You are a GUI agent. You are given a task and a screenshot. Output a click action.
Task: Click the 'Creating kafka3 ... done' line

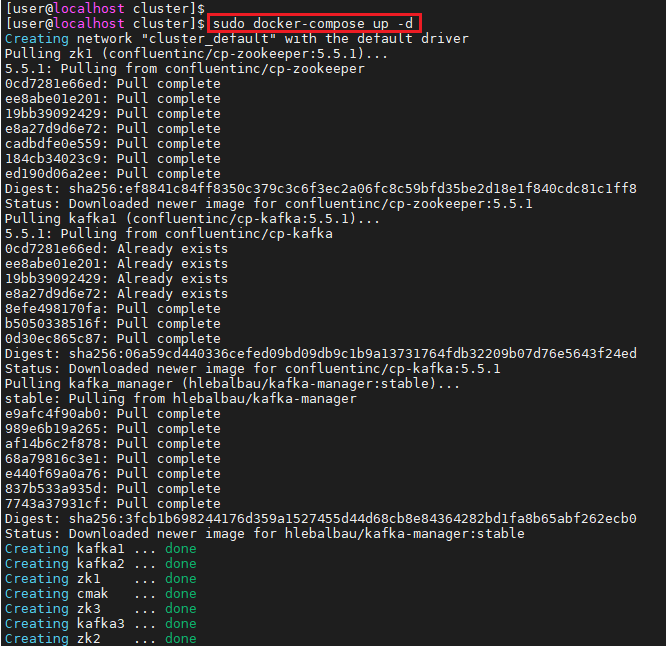[101, 624]
